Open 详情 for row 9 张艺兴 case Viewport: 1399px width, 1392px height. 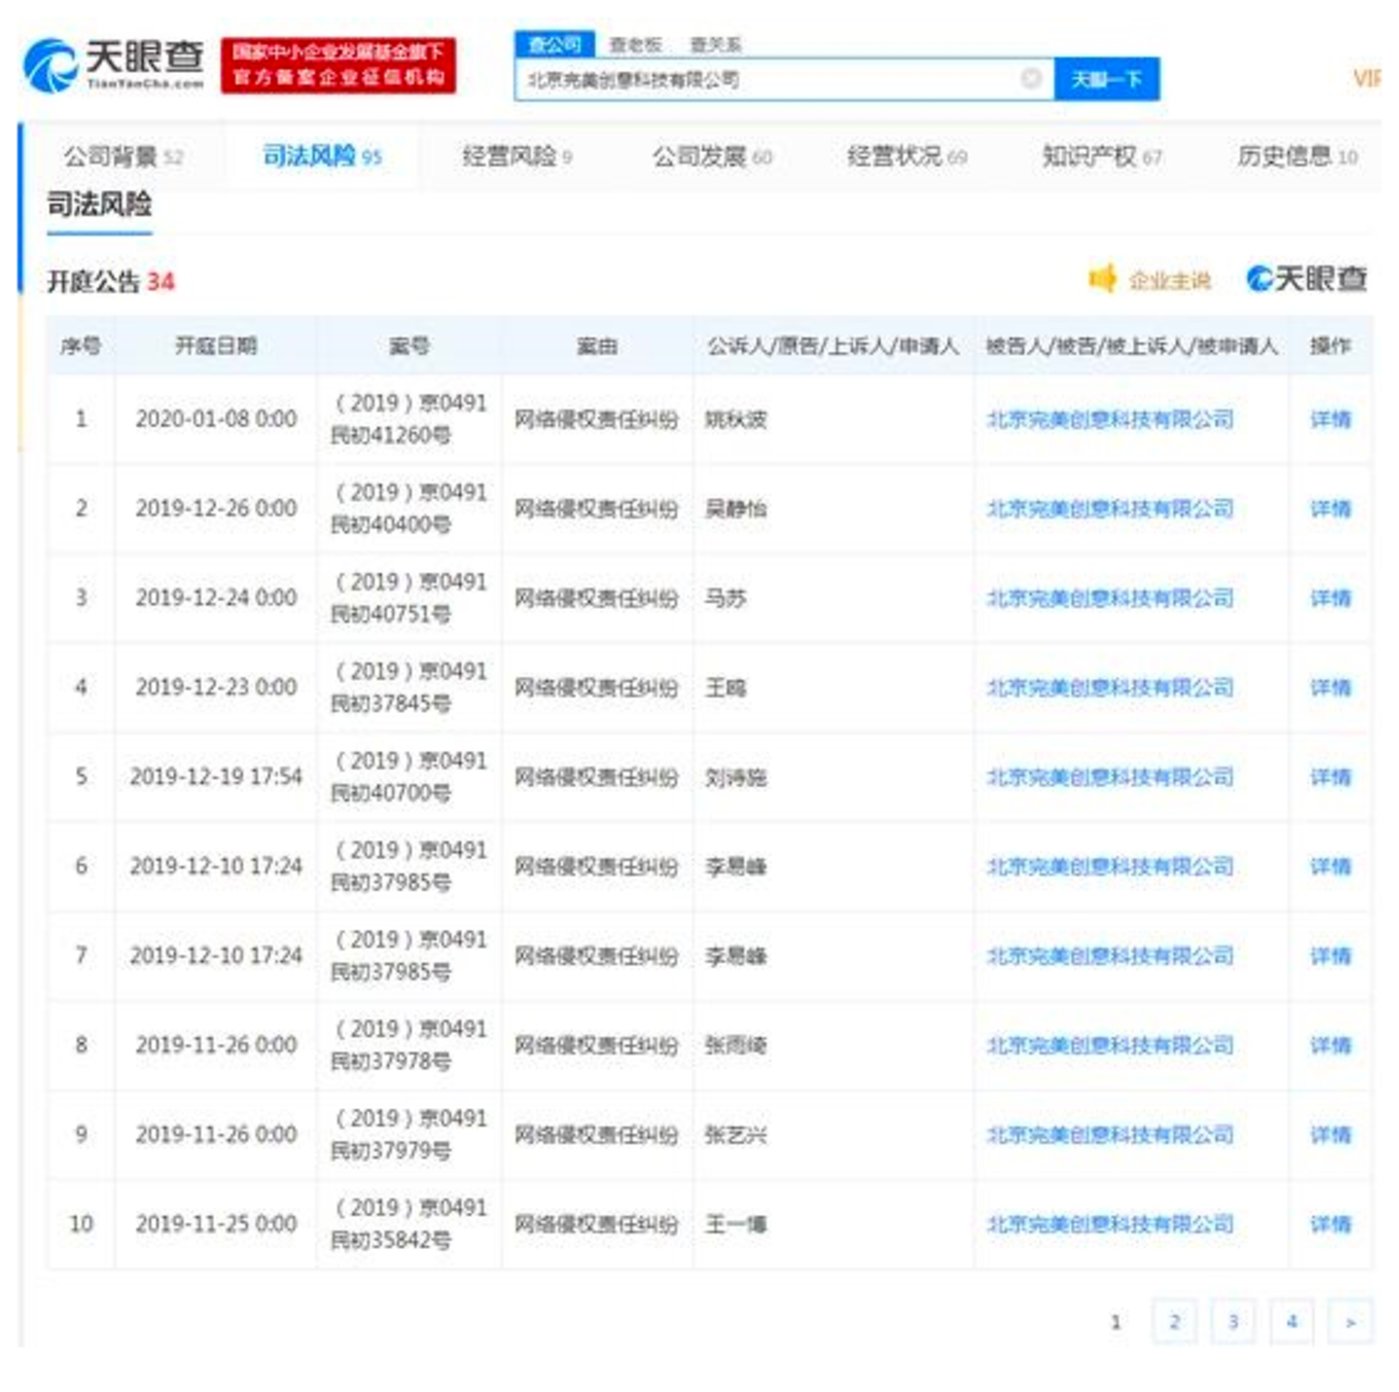pyautogui.click(x=1330, y=1135)
